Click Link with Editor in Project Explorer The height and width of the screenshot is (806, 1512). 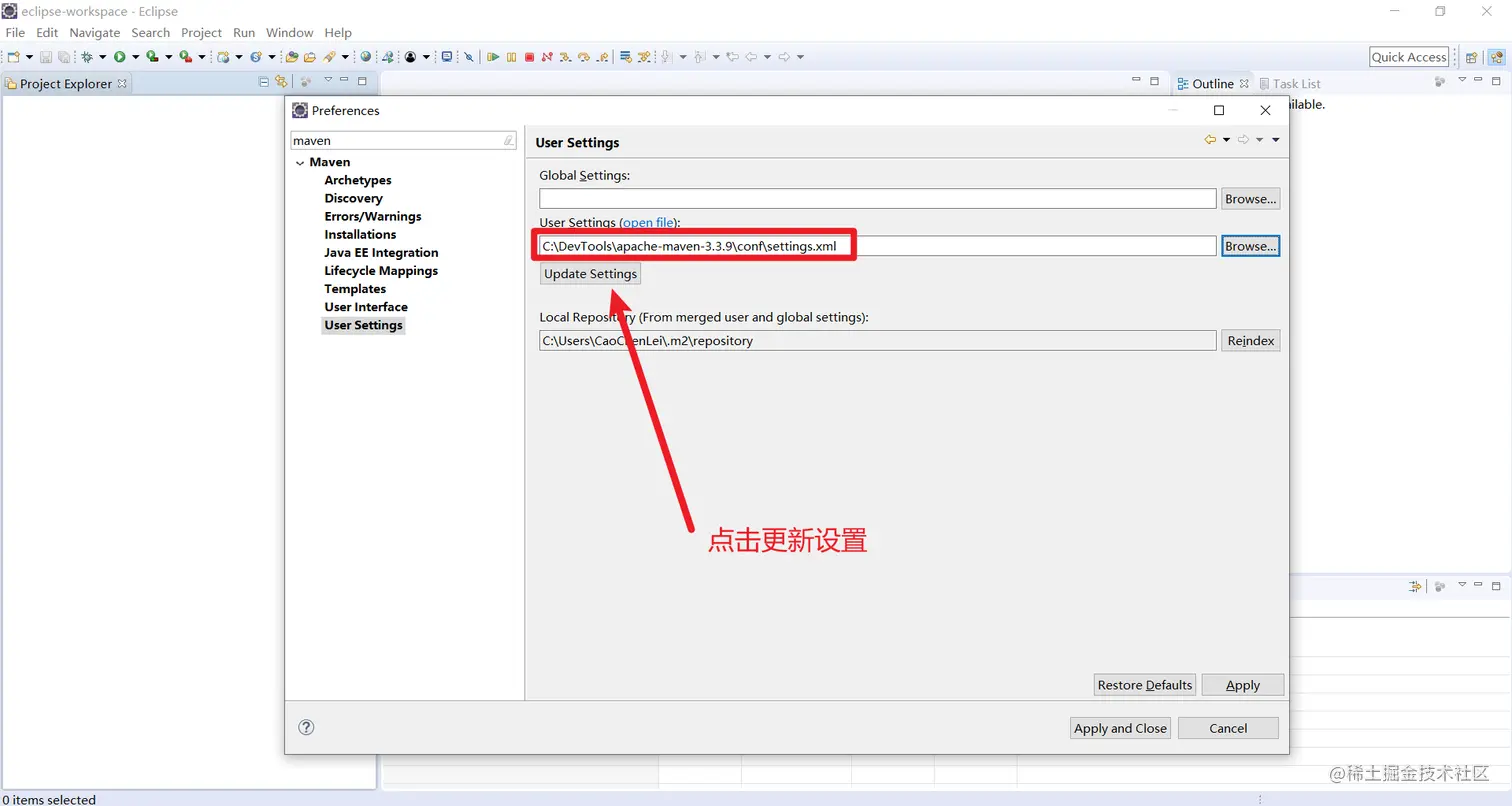tap(281, 81)
